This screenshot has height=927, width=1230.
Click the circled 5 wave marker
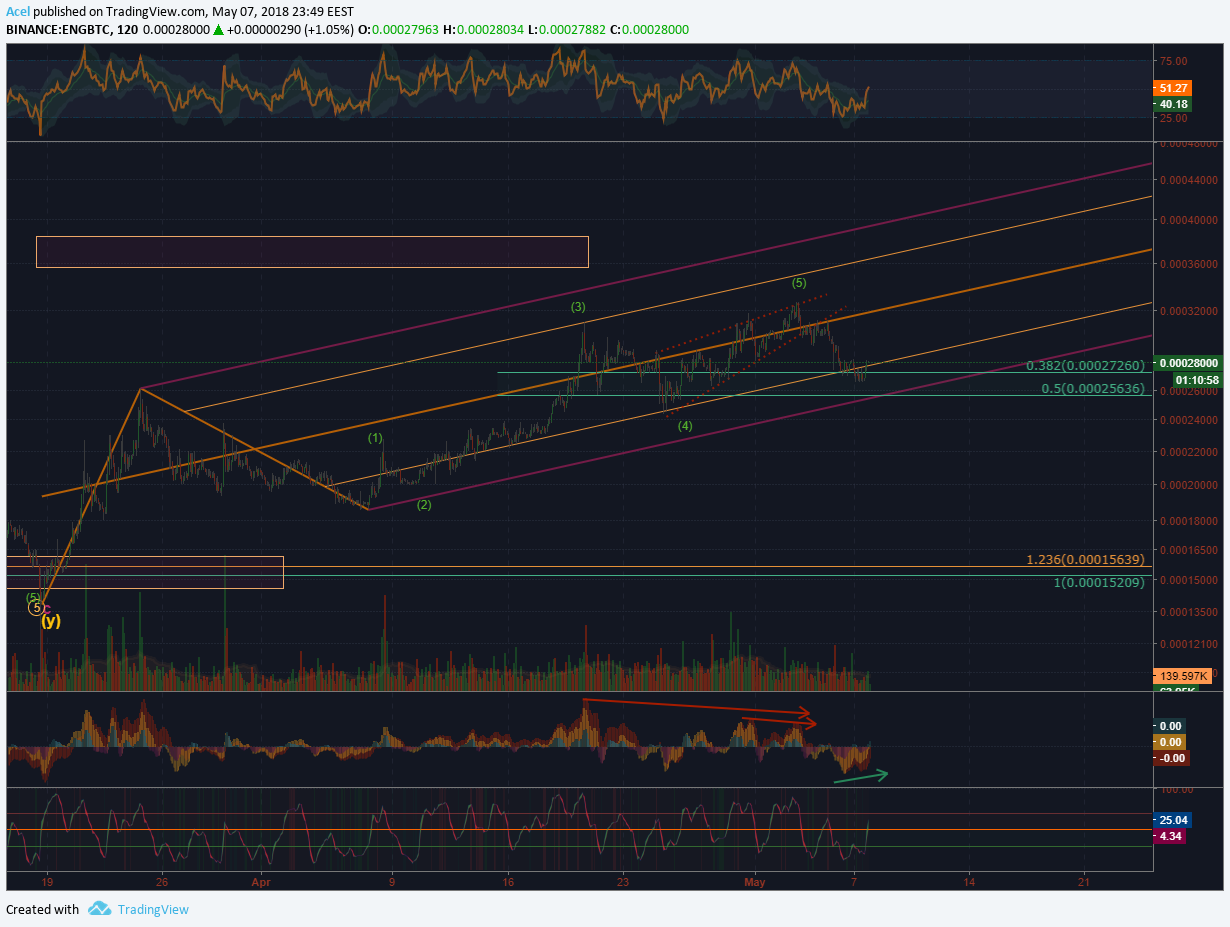tap(36, 607)
